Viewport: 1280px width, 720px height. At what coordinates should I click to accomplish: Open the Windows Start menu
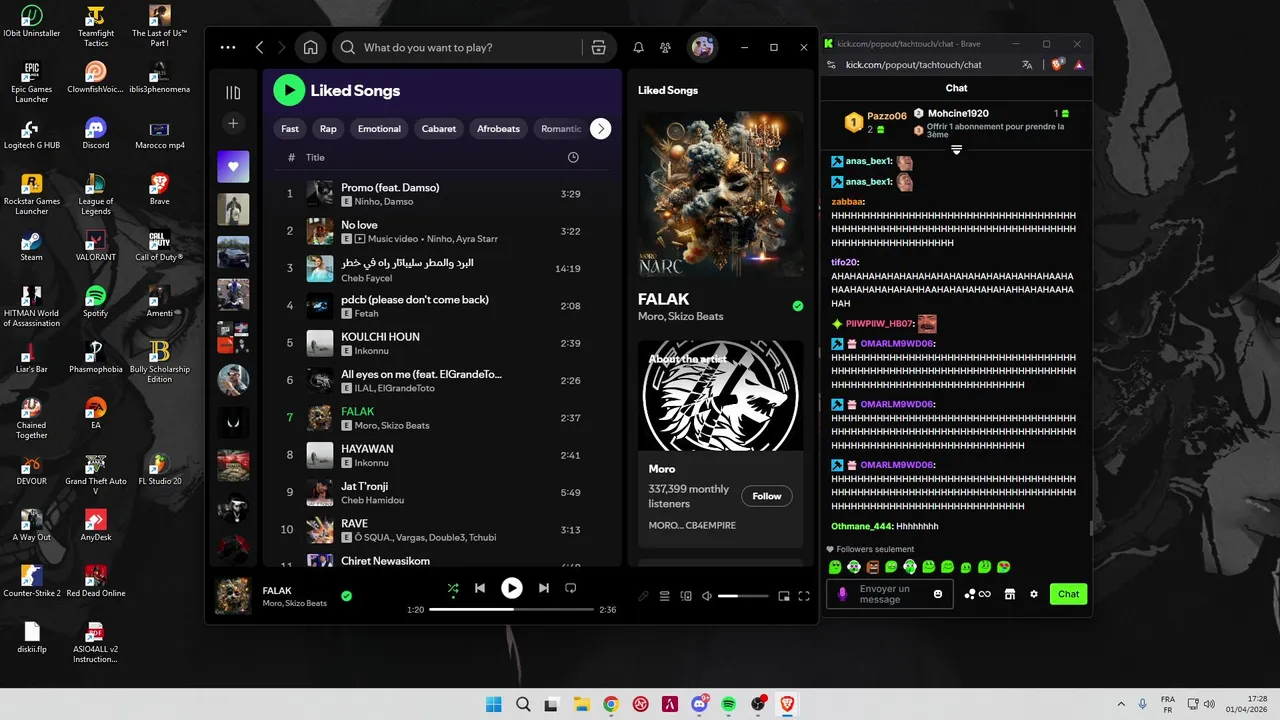(494, 704)
